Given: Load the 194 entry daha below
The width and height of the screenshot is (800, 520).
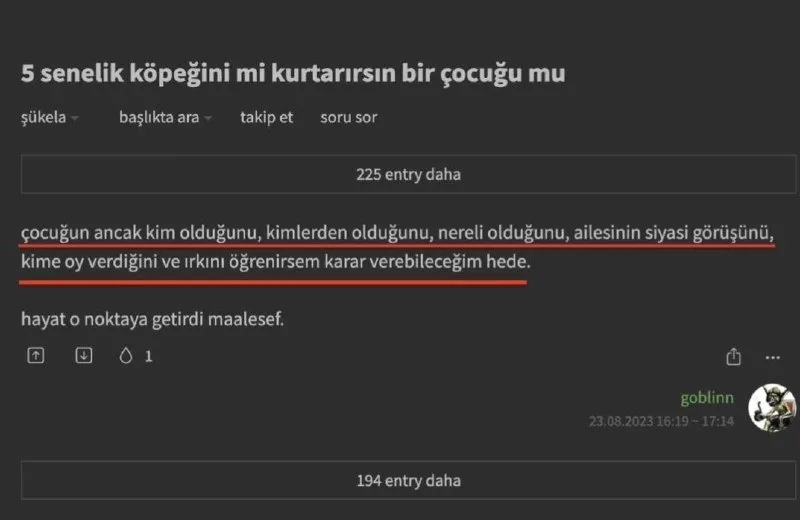Looking at the screenshot, I should [x=408, y=480].
